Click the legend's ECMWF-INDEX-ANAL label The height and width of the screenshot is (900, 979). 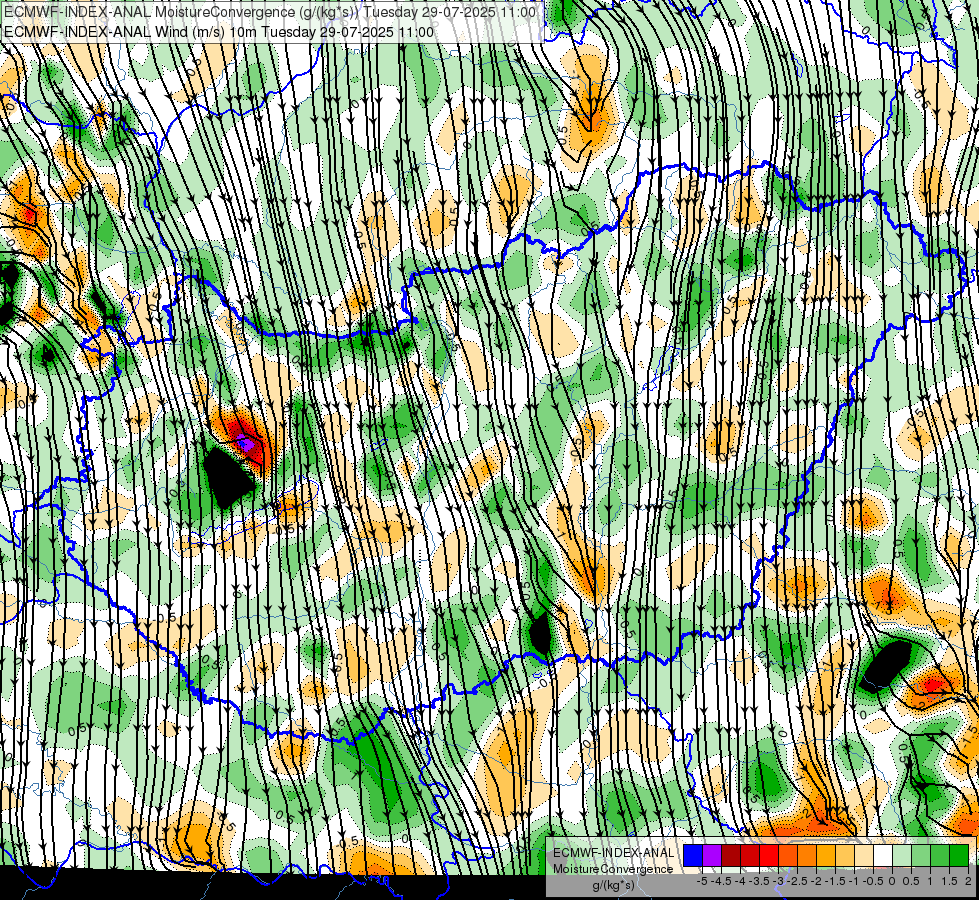(613, 853)
